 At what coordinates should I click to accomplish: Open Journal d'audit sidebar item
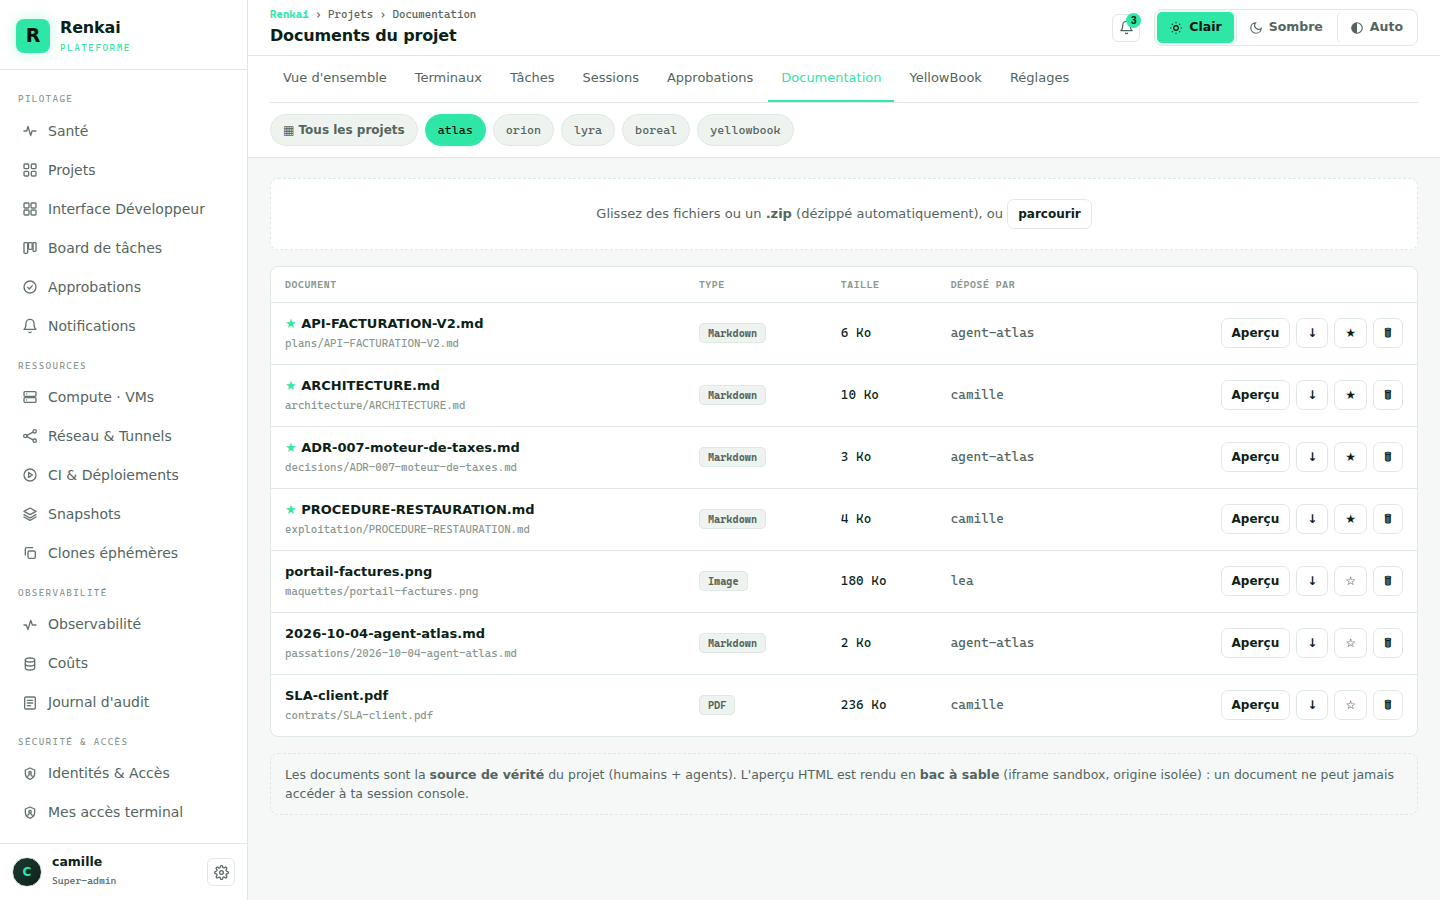(123, 702)
